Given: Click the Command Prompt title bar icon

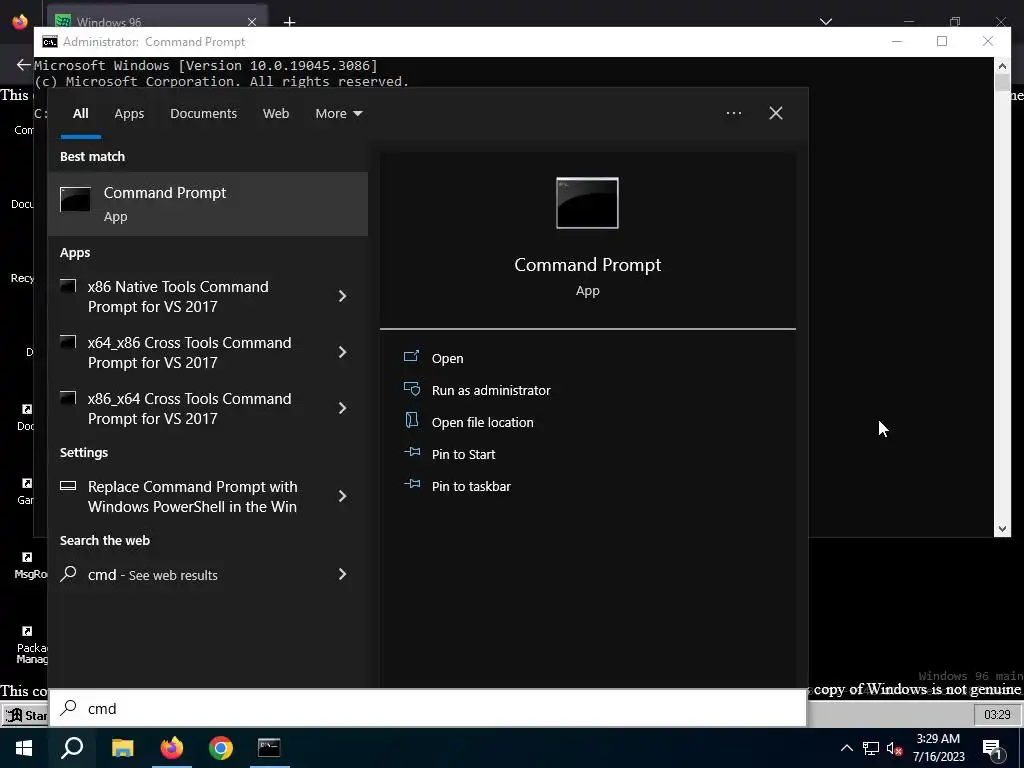Looking at the screenshot, I should point(50,42).
